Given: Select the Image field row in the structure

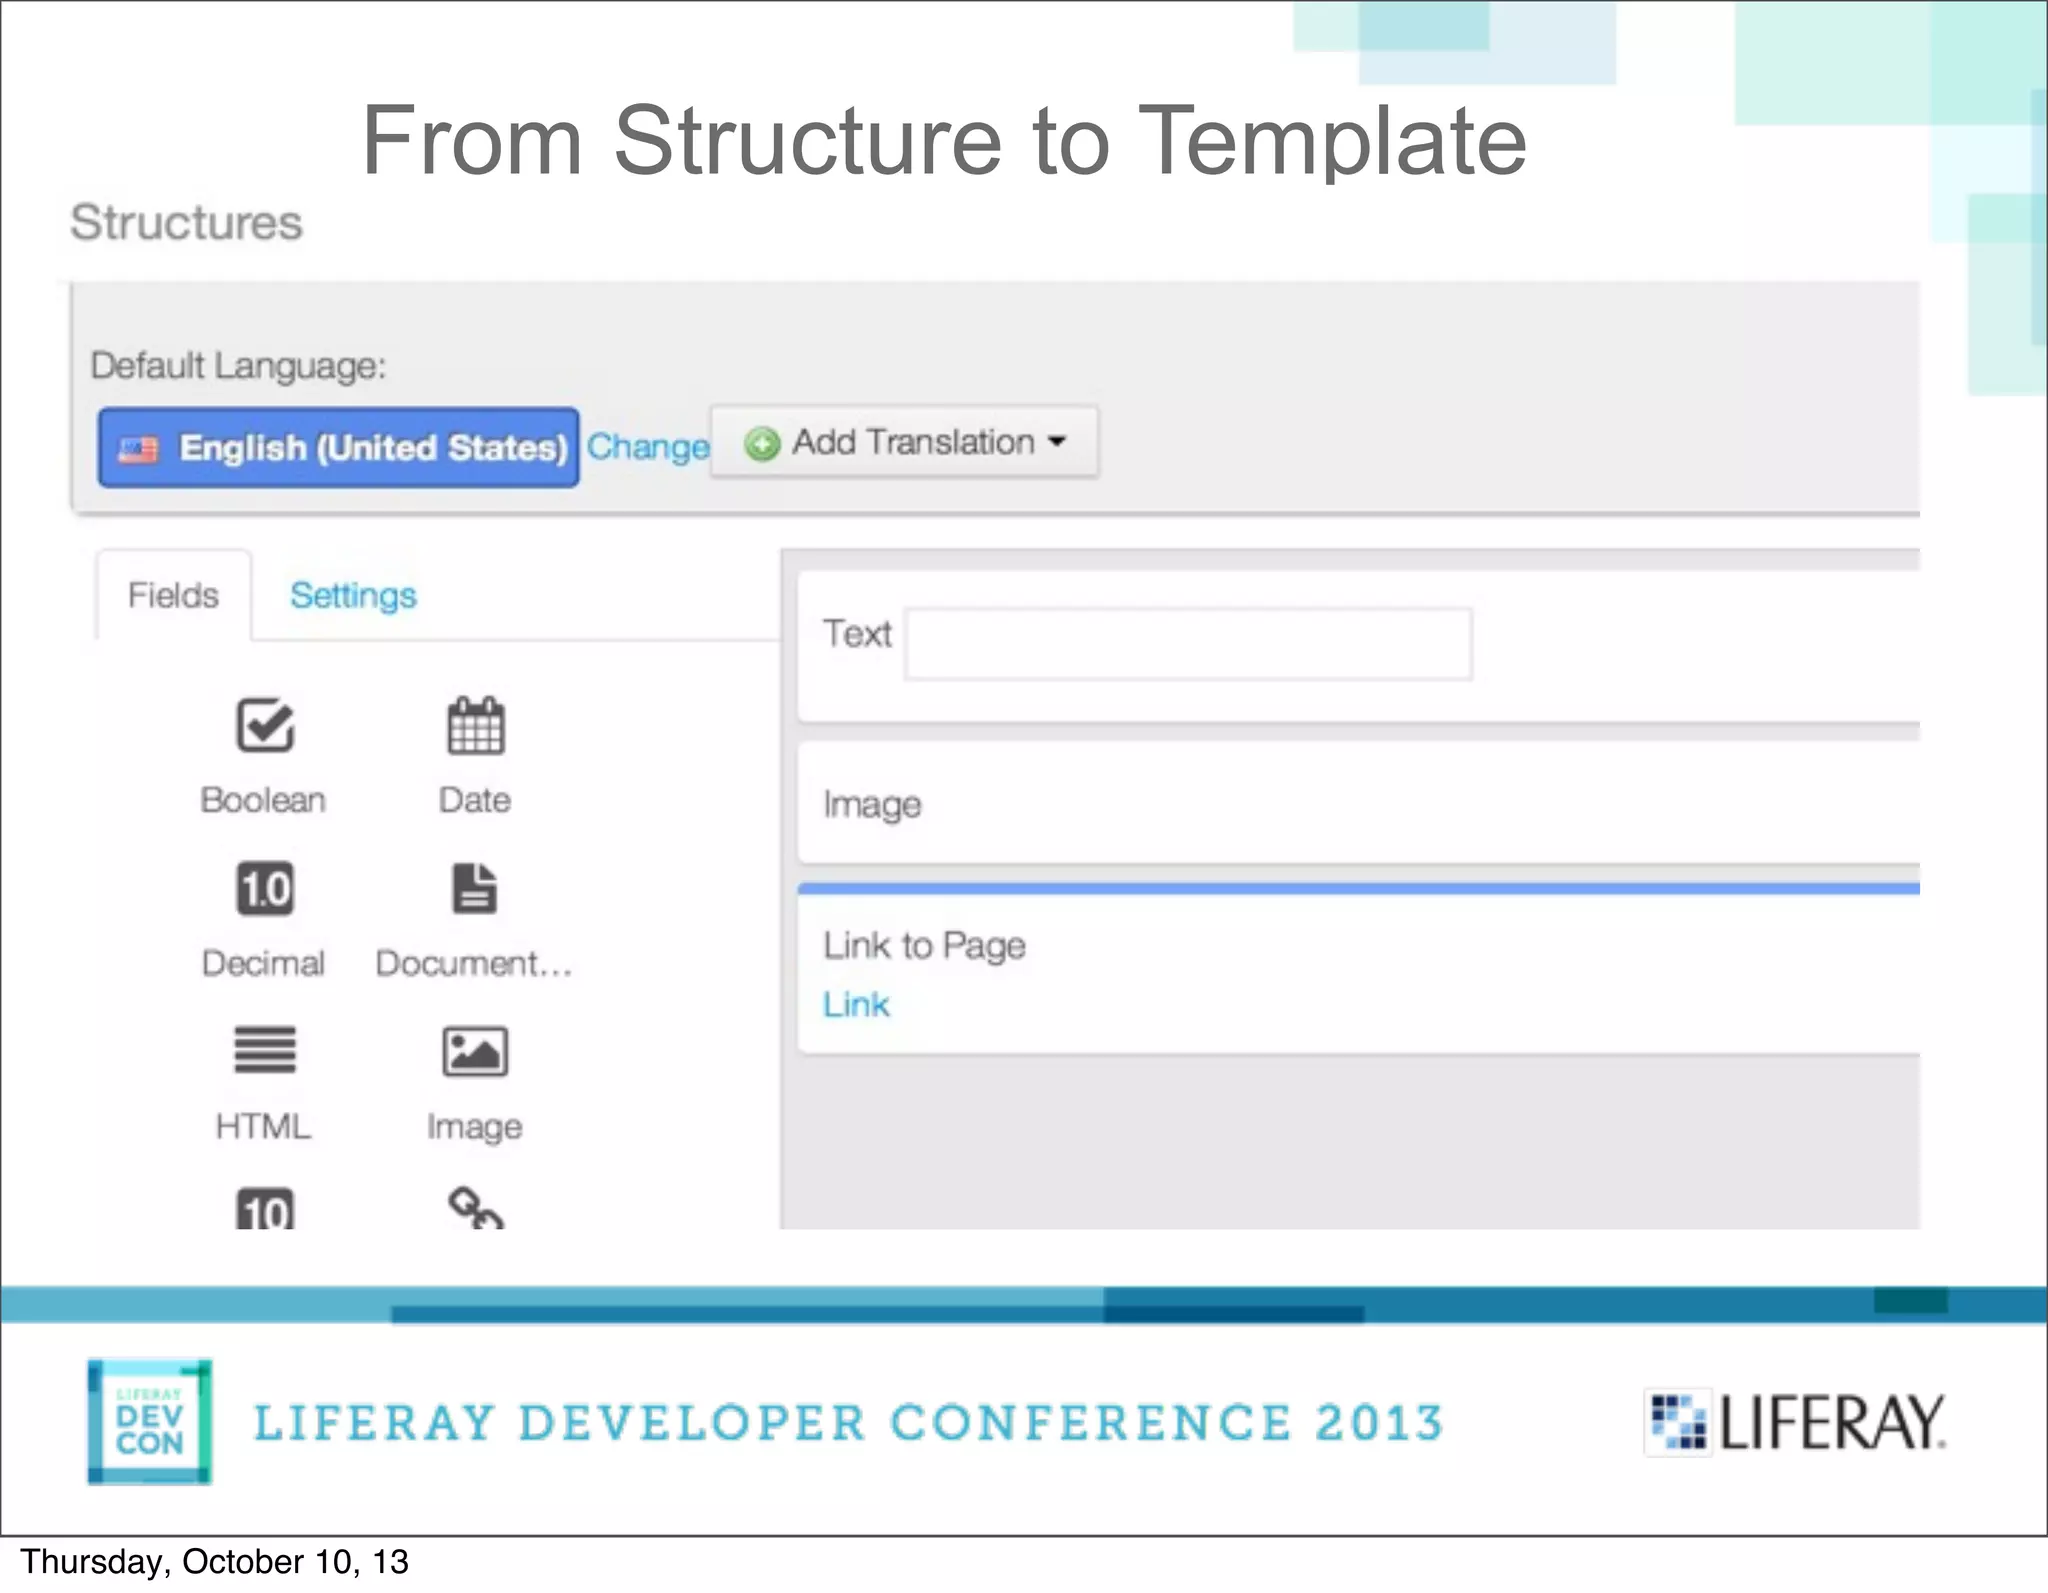Looking at the screenshot, I should point(1358,803).
